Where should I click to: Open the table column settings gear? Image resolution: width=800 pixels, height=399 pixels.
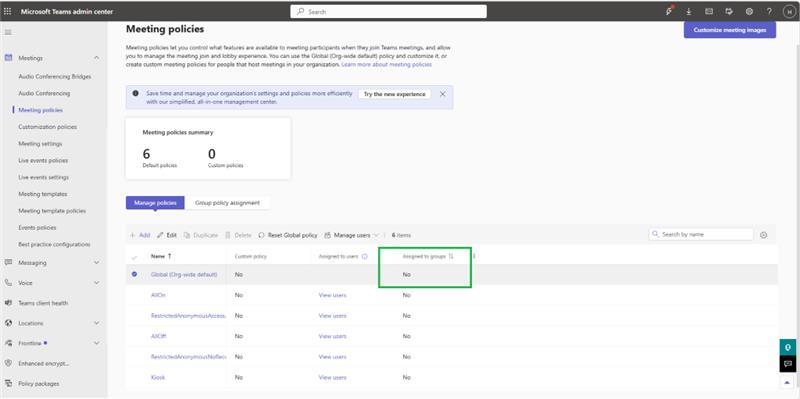point(763,235)
